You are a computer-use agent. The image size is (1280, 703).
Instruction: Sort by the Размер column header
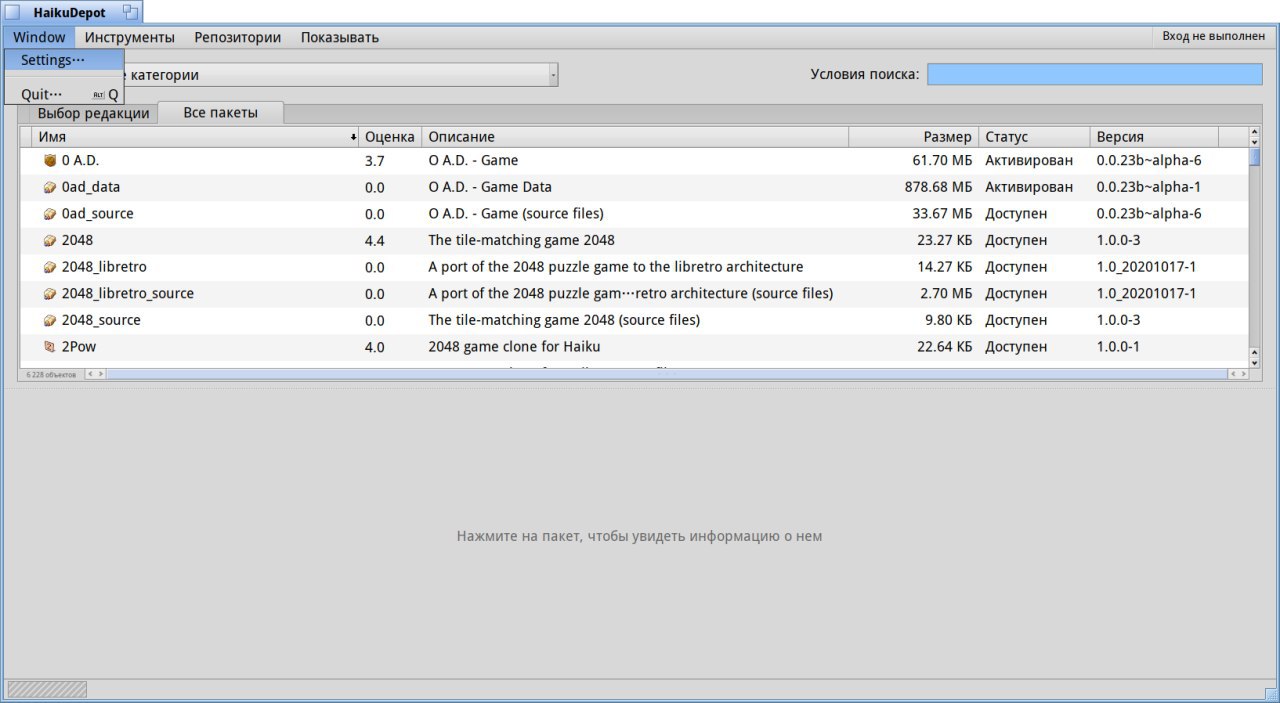pos(913,137)
